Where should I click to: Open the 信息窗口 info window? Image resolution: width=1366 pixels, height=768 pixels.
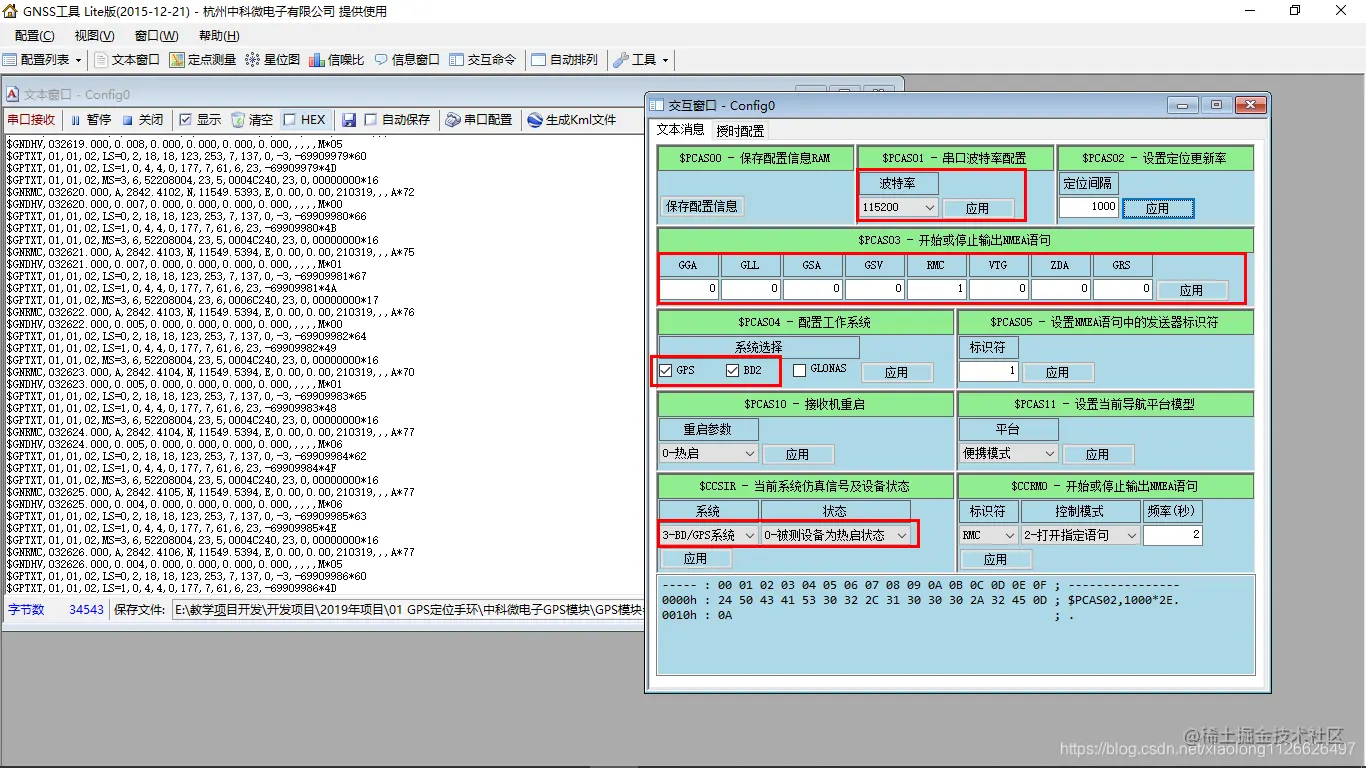[x=407, y=60]
